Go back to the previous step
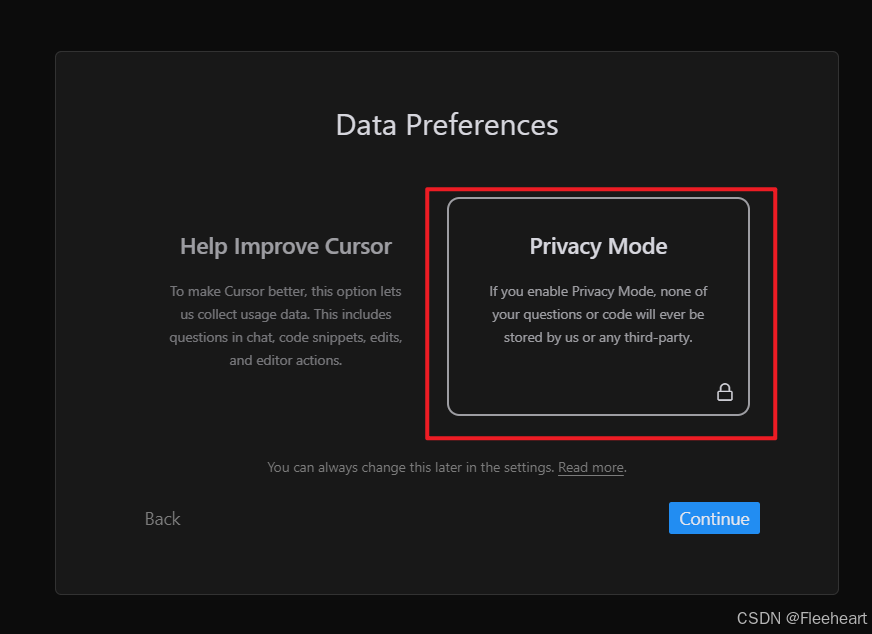 [x=162, y=519]
